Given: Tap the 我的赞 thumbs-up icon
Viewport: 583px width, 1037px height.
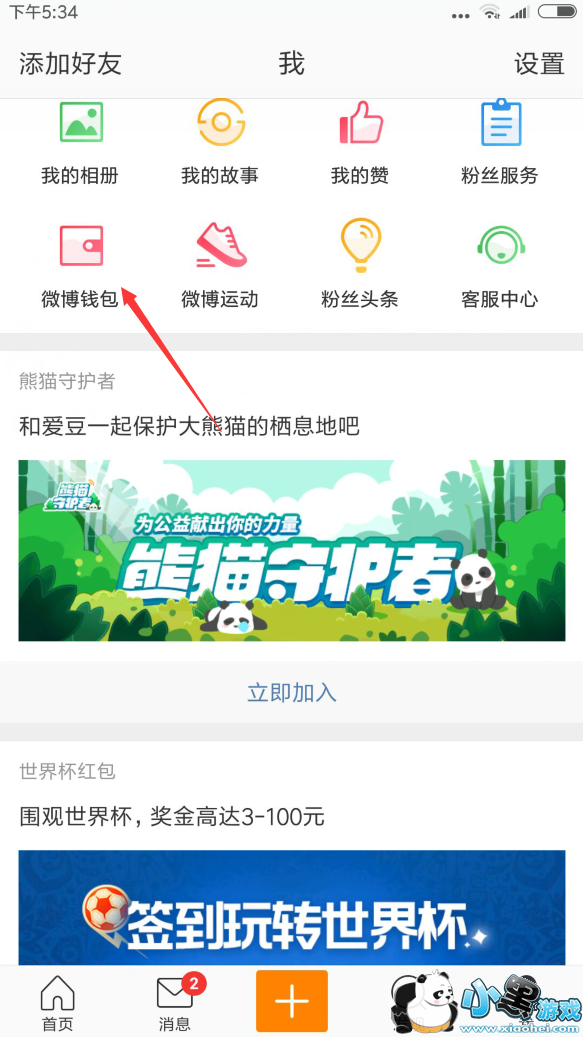Looking at the screenshot, I should 361,122.
